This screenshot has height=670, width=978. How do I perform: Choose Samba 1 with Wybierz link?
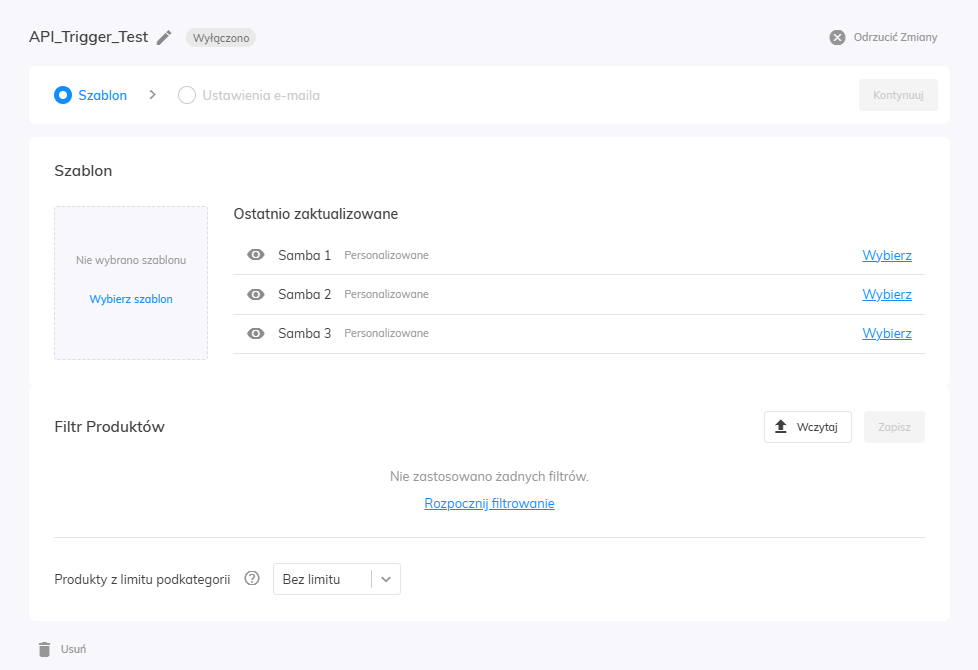(x=886, y=255)
